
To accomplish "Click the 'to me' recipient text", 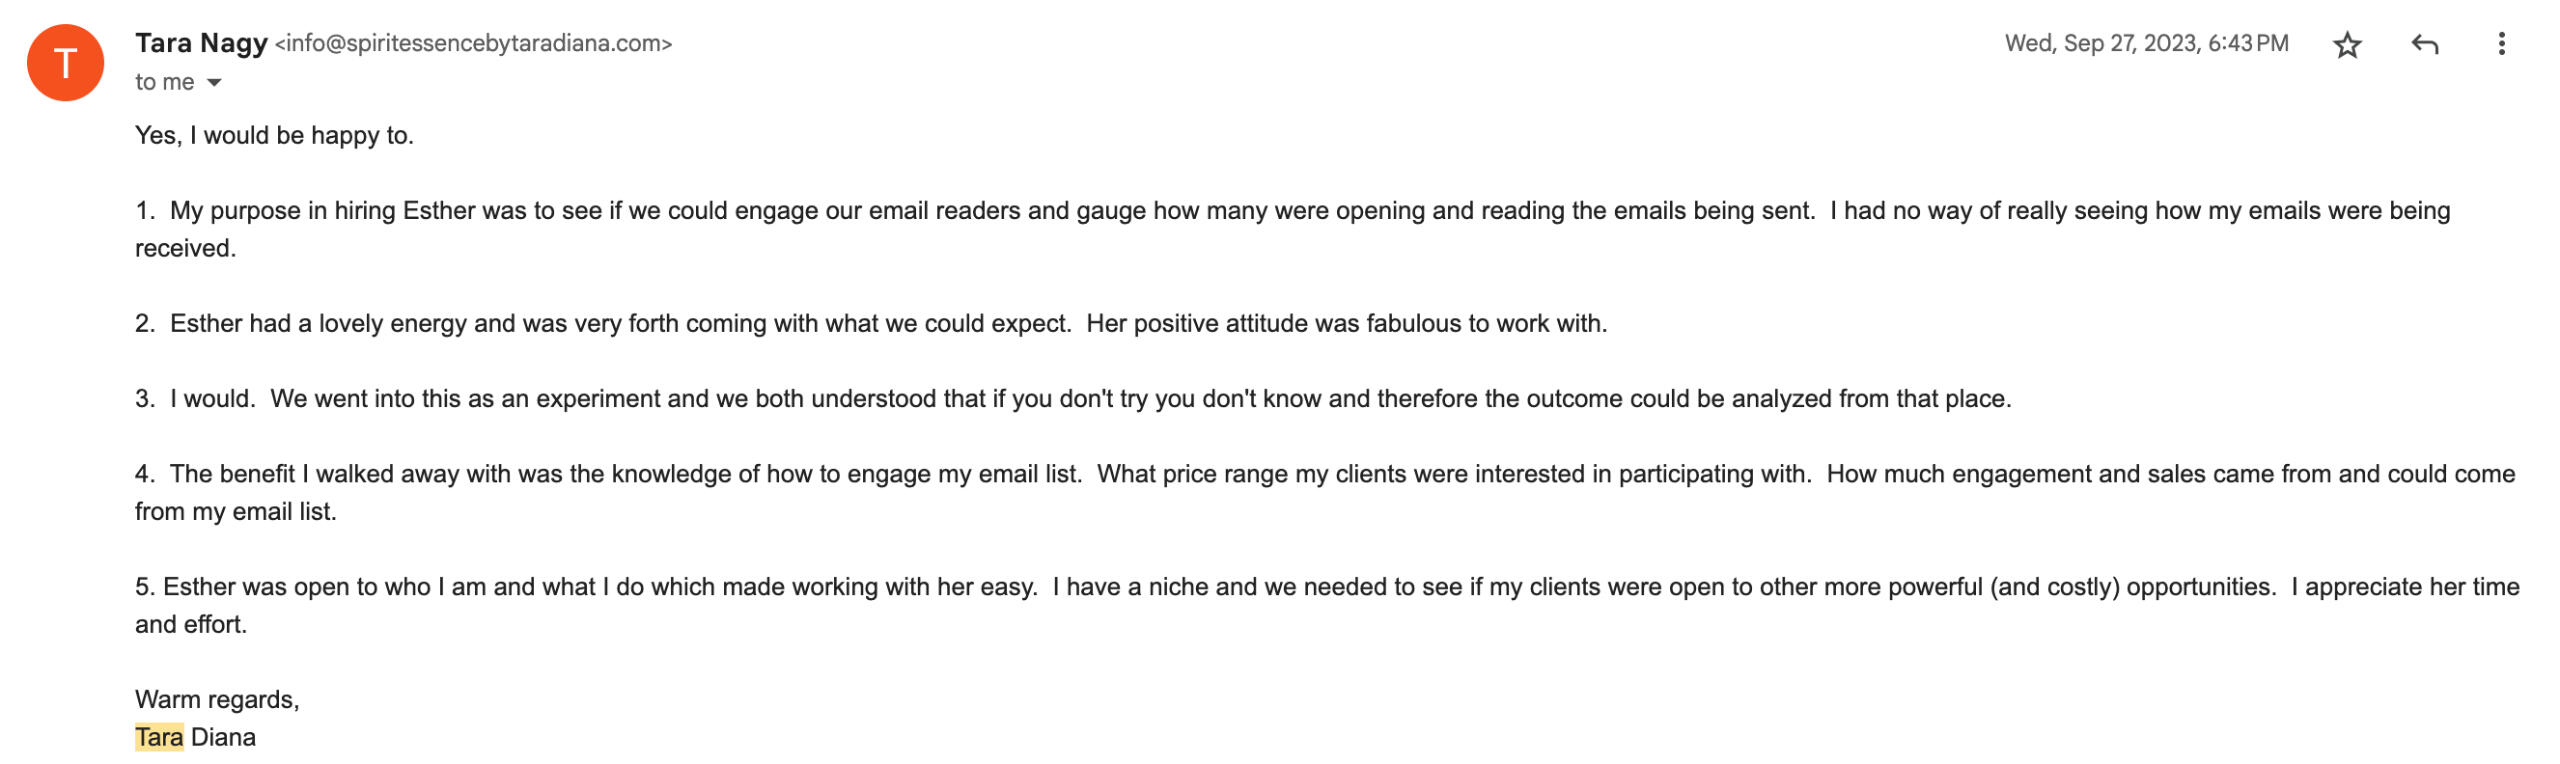I will point(164,83).
